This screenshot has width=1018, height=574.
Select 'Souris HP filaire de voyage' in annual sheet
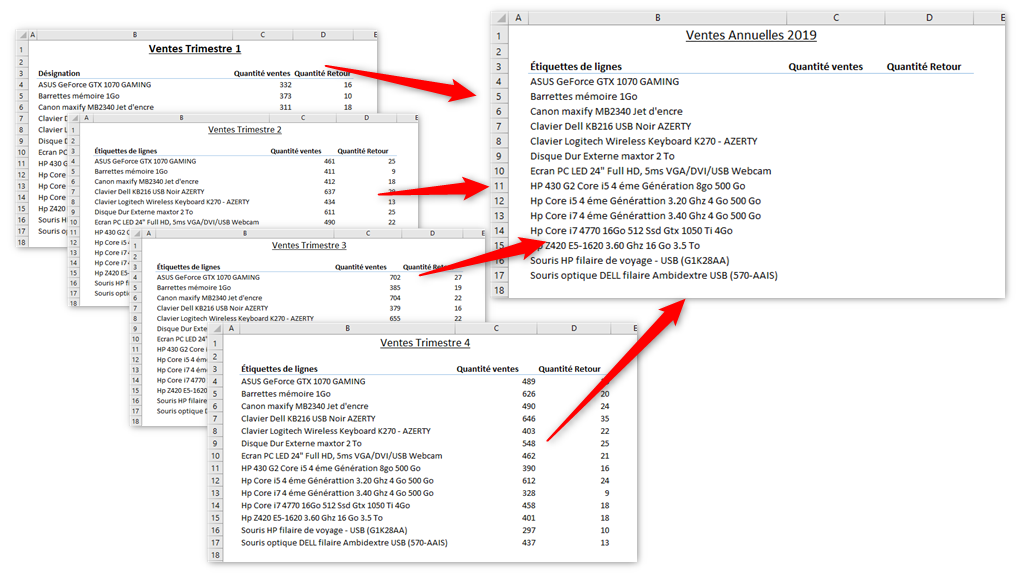pos(630,260)
